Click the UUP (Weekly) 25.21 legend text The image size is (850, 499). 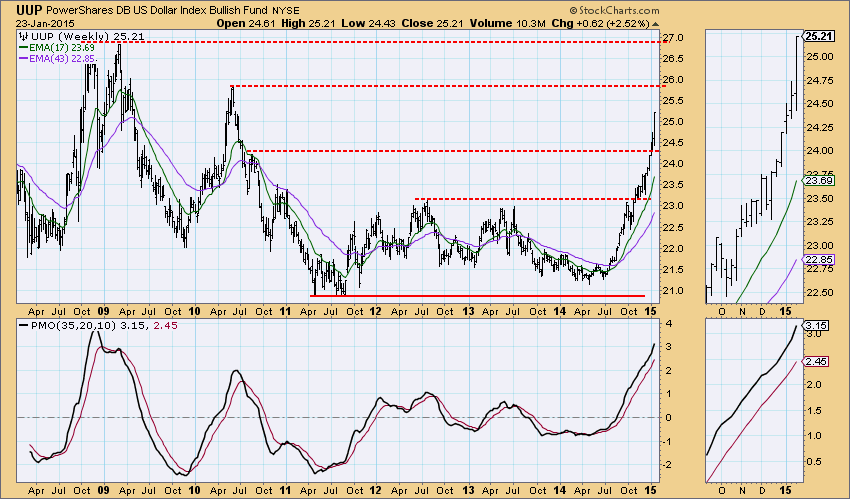[87, 37]
